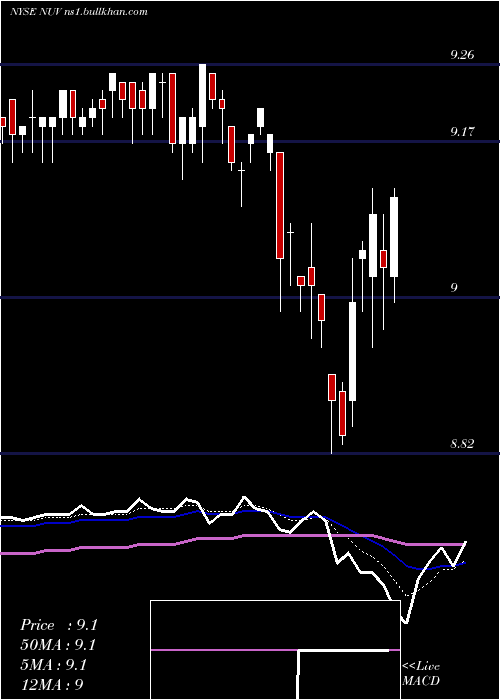The width and height of the screenshot is (500, 700).
Task: Click the 5MA : 9.1 readout
Action: 54,665
